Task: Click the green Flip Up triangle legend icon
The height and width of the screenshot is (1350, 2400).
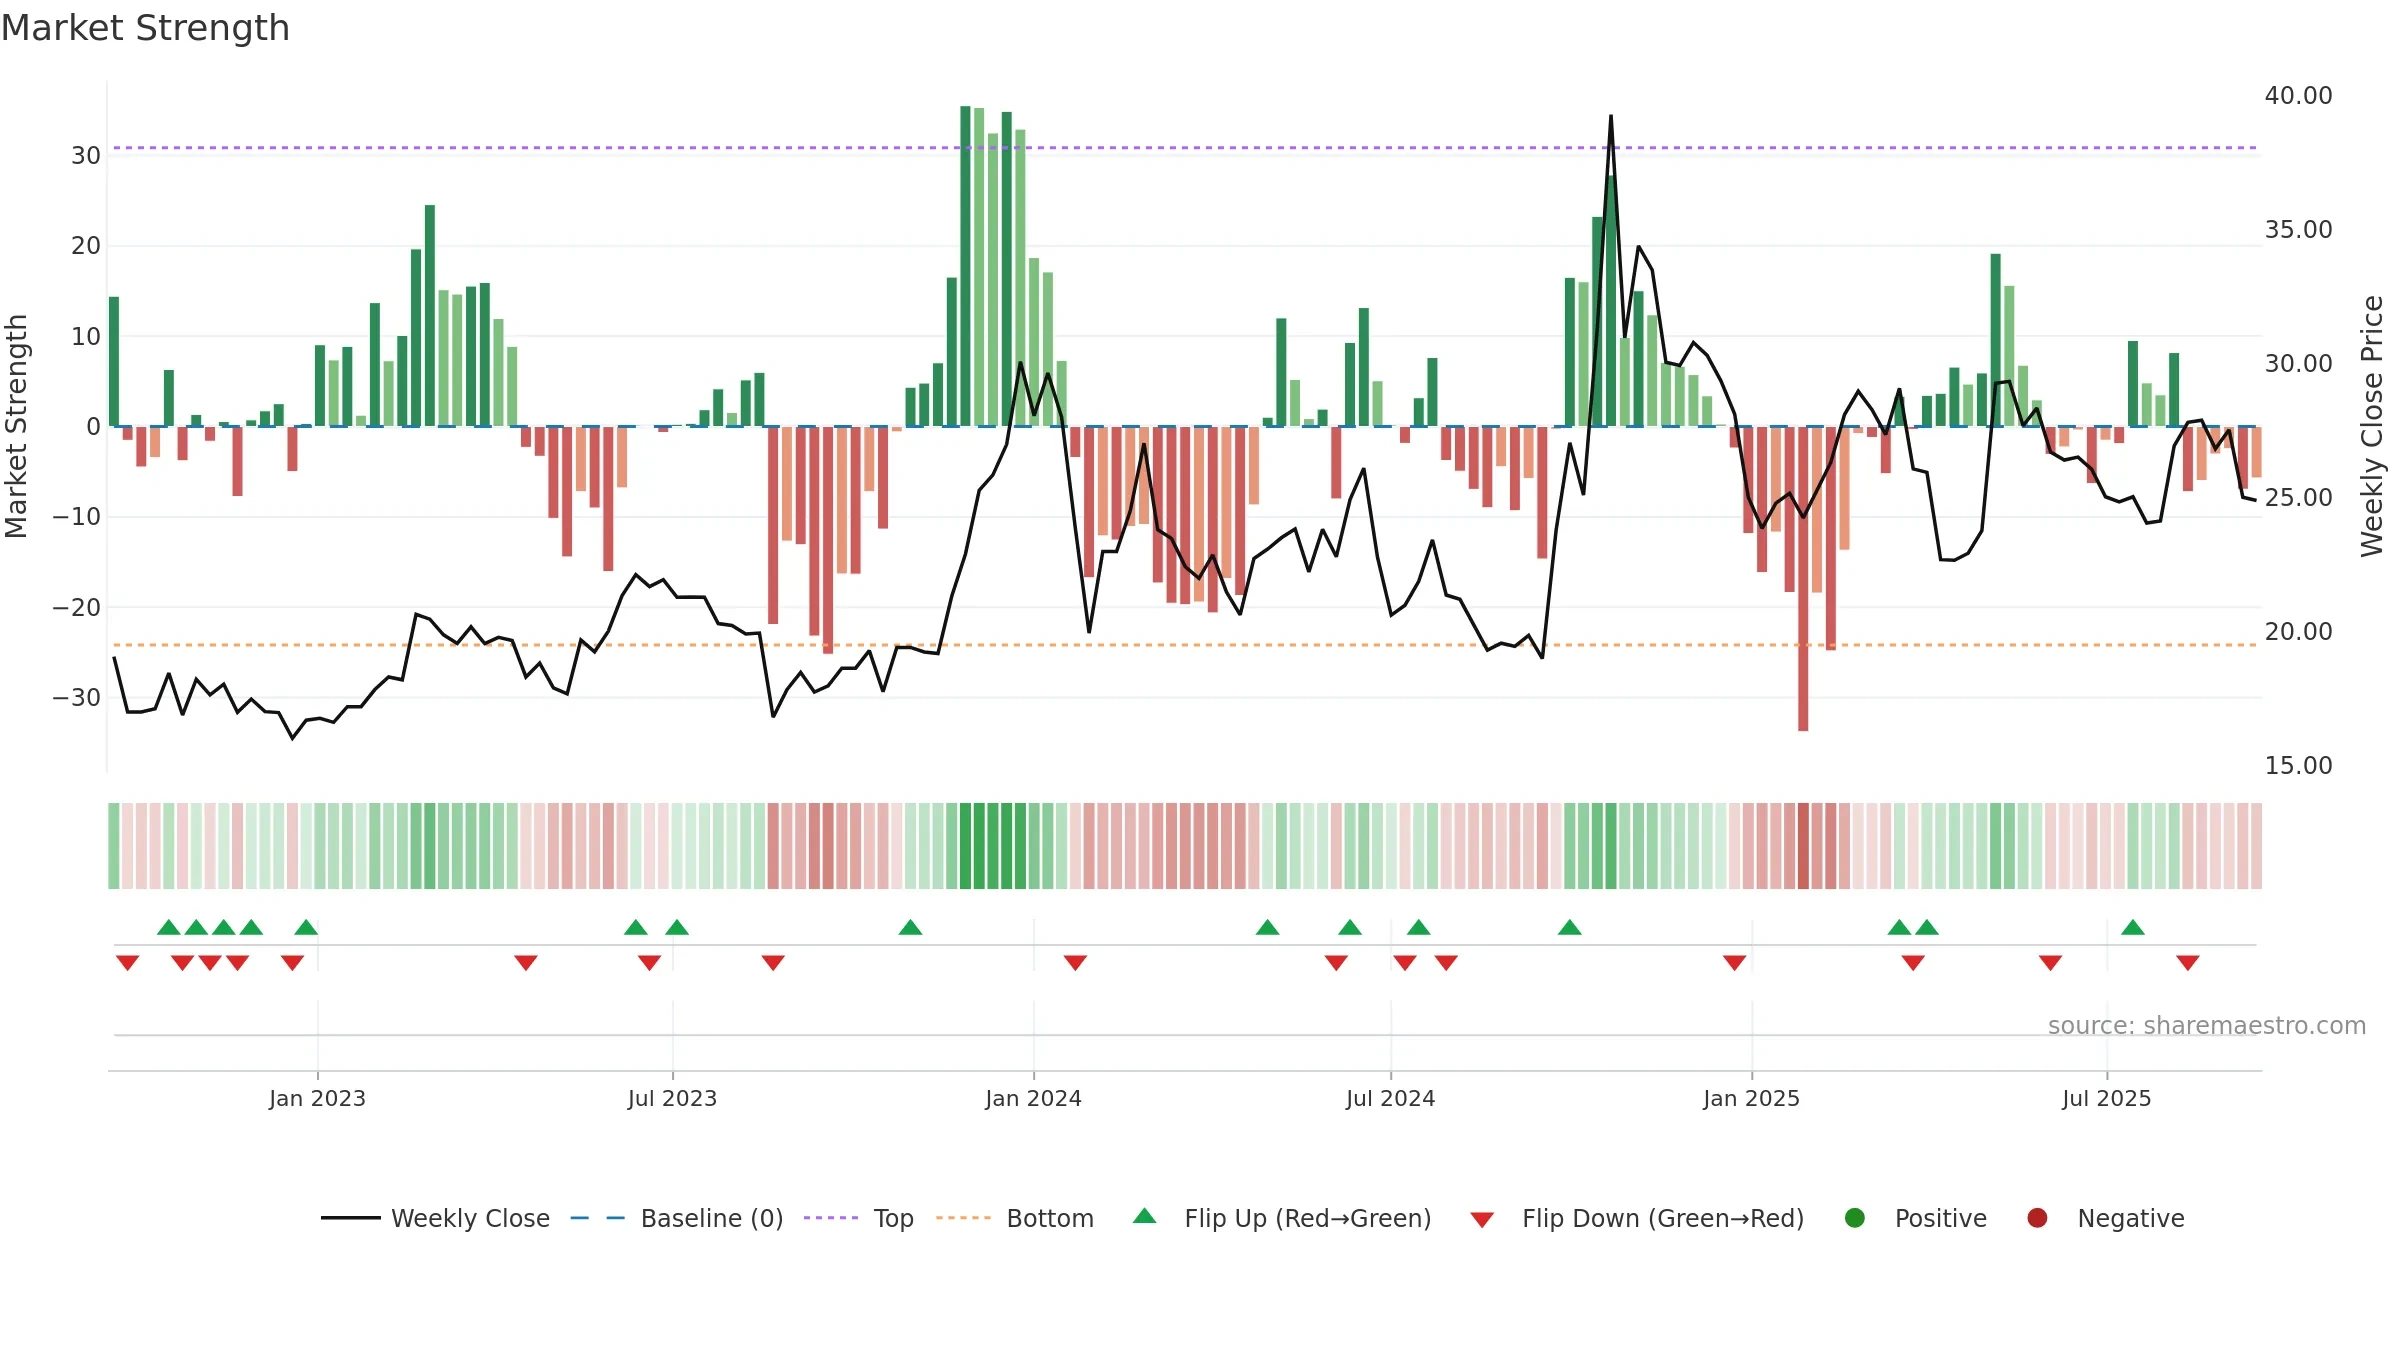Action: (1145, 1216)
